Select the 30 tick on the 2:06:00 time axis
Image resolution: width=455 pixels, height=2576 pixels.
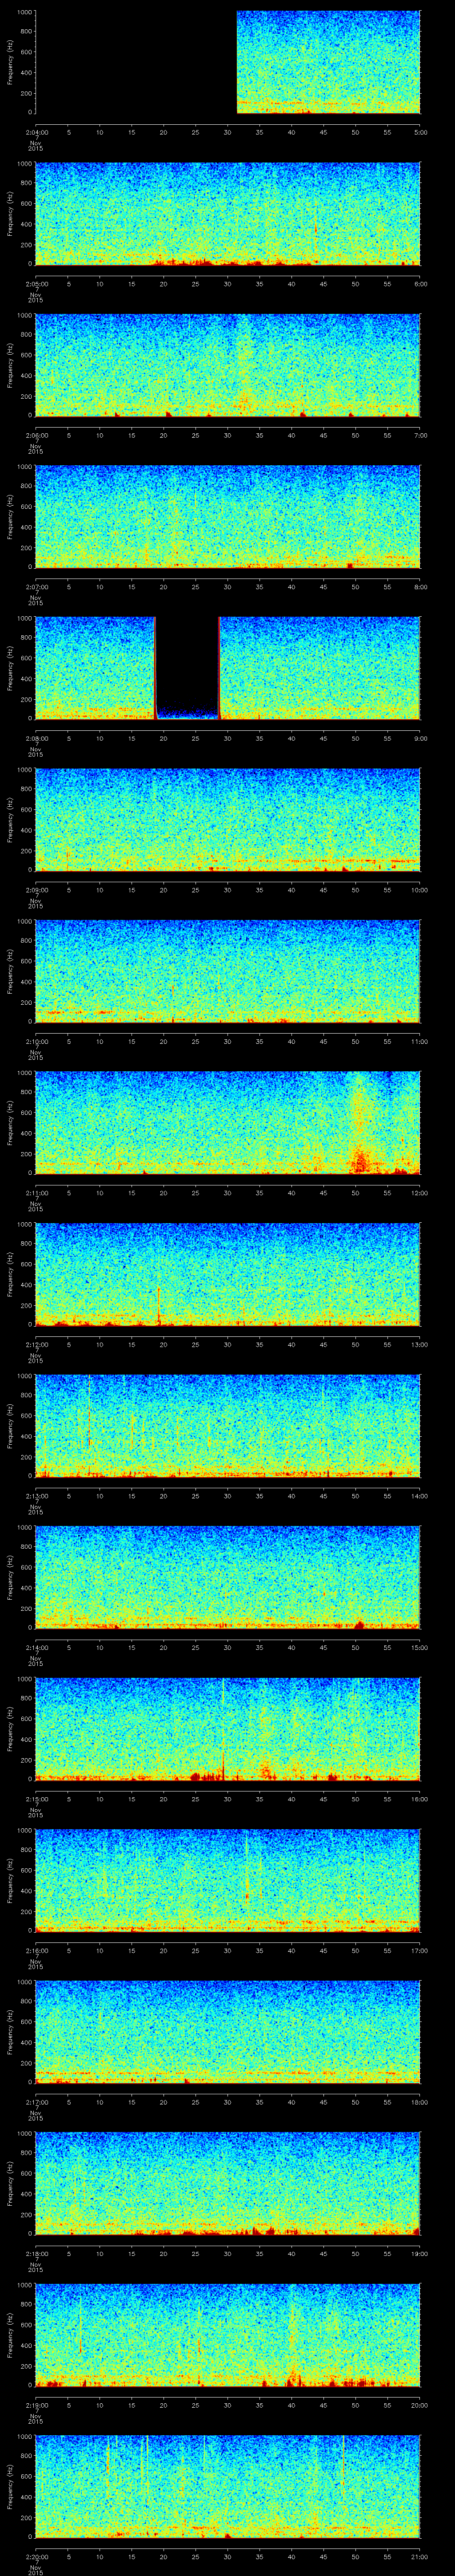coord(228,435)
